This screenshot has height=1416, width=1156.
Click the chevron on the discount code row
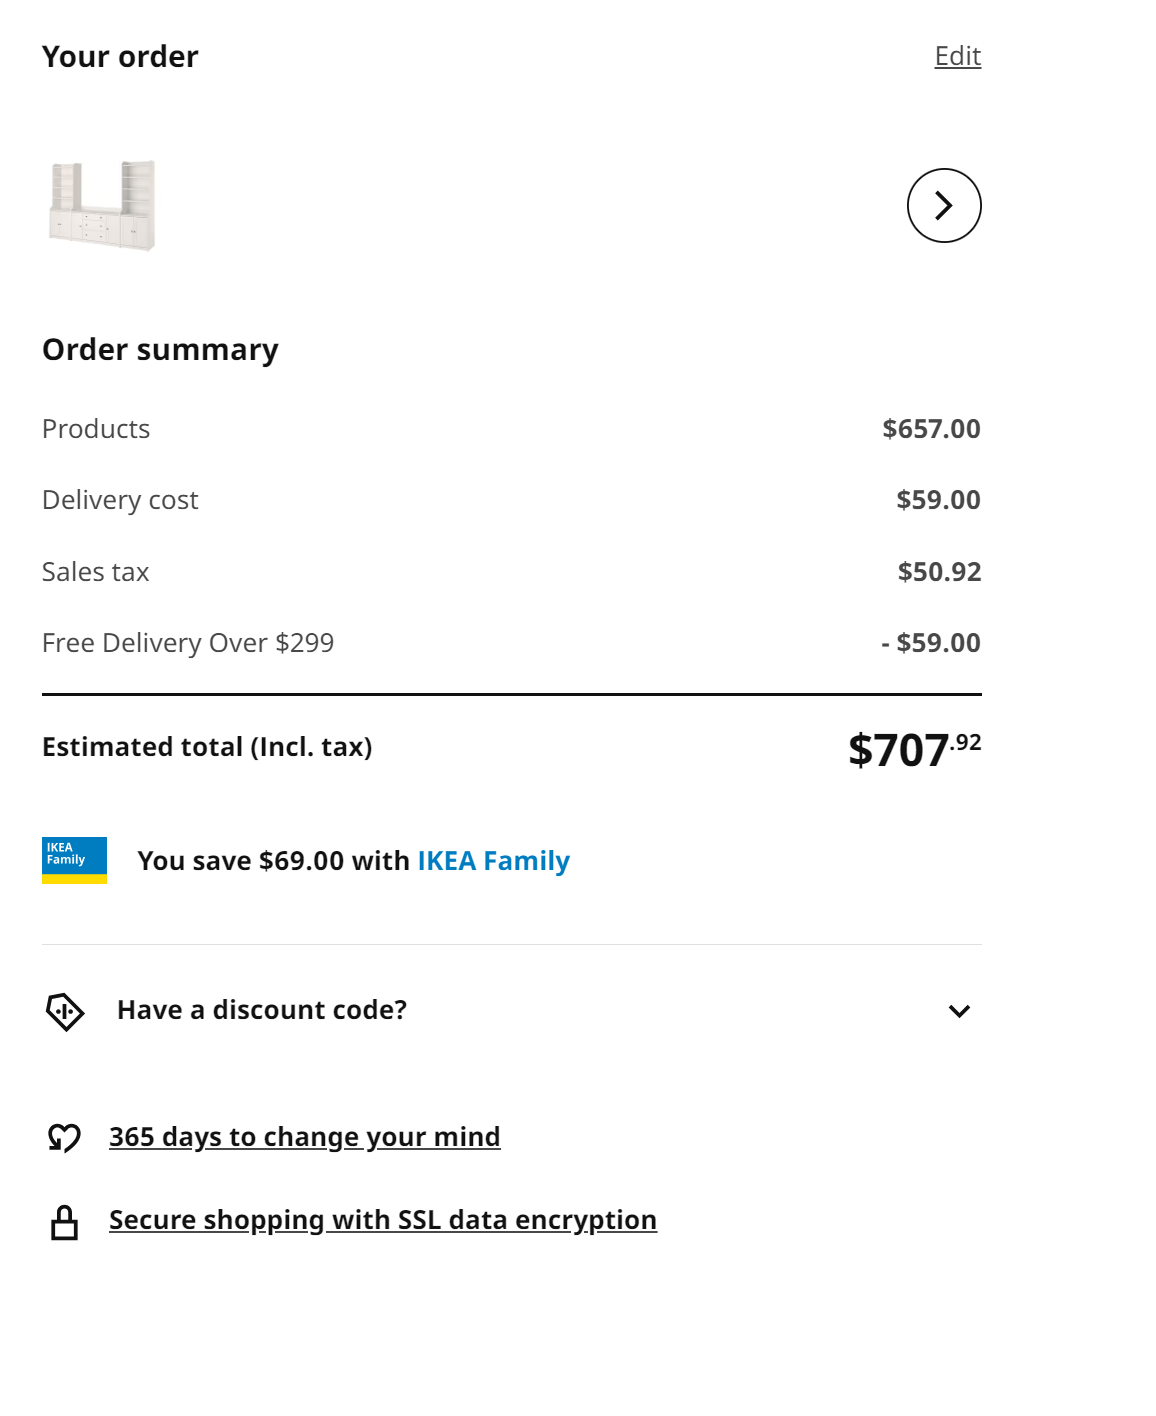960,1011
